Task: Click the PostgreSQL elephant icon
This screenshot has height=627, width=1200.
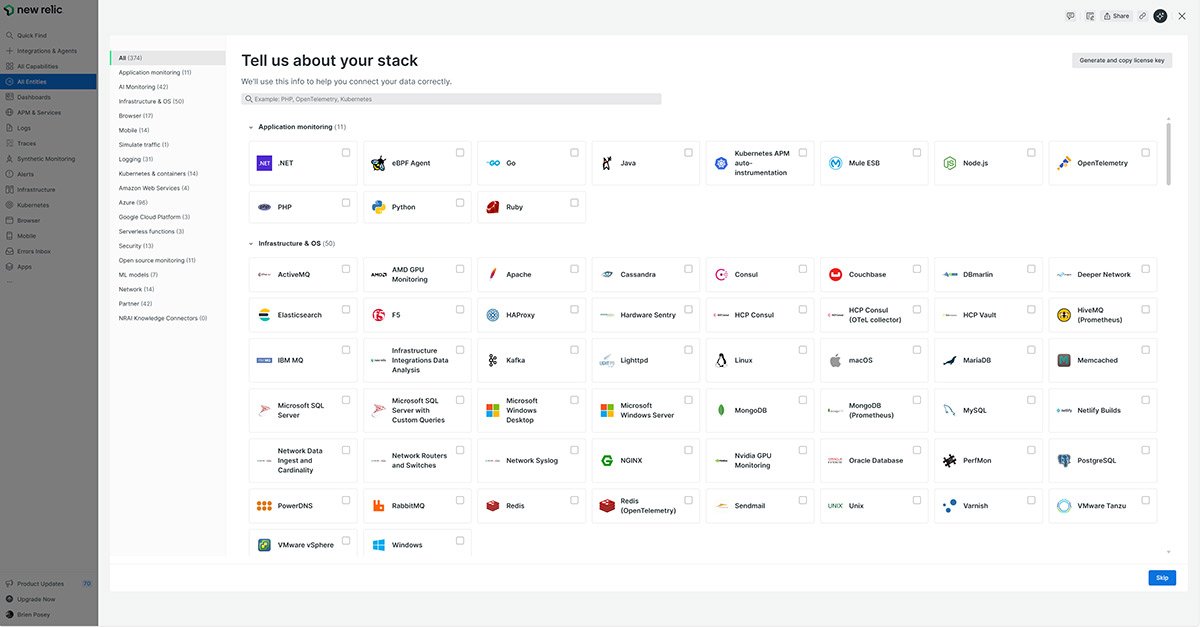Action: [1064, 461]
